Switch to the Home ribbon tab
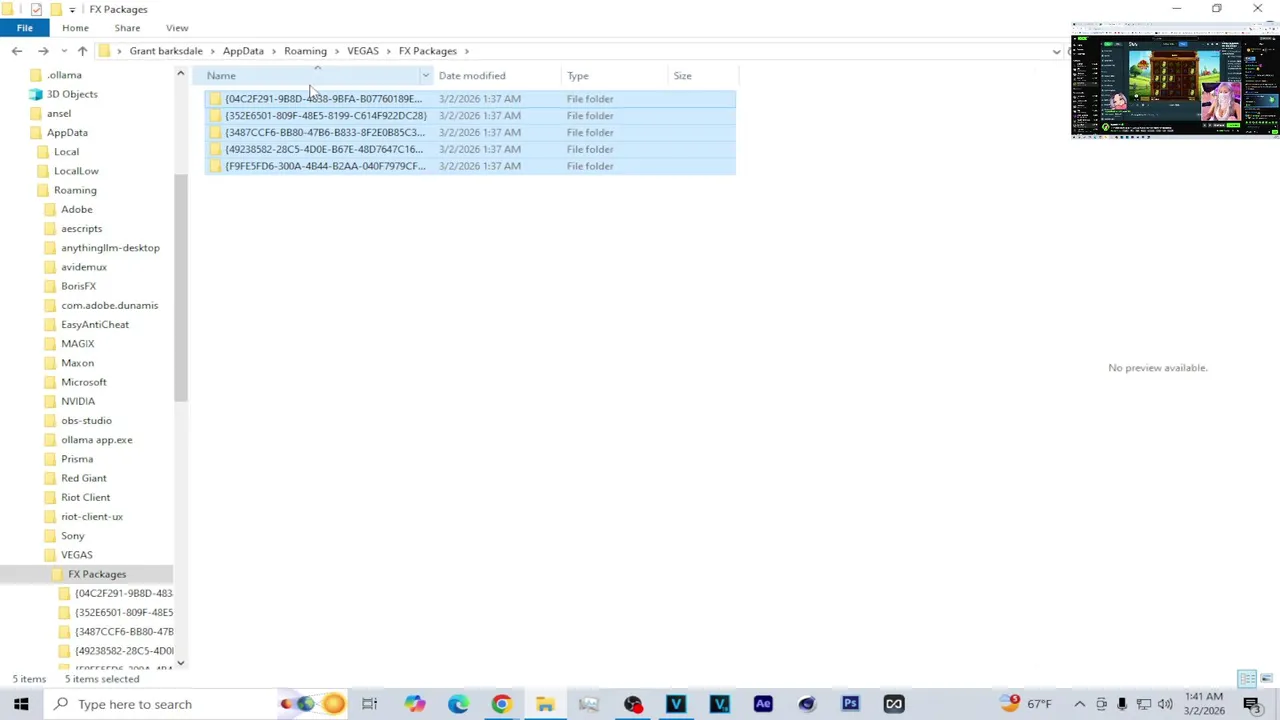 pyautogui.click(x=75, y=28)
